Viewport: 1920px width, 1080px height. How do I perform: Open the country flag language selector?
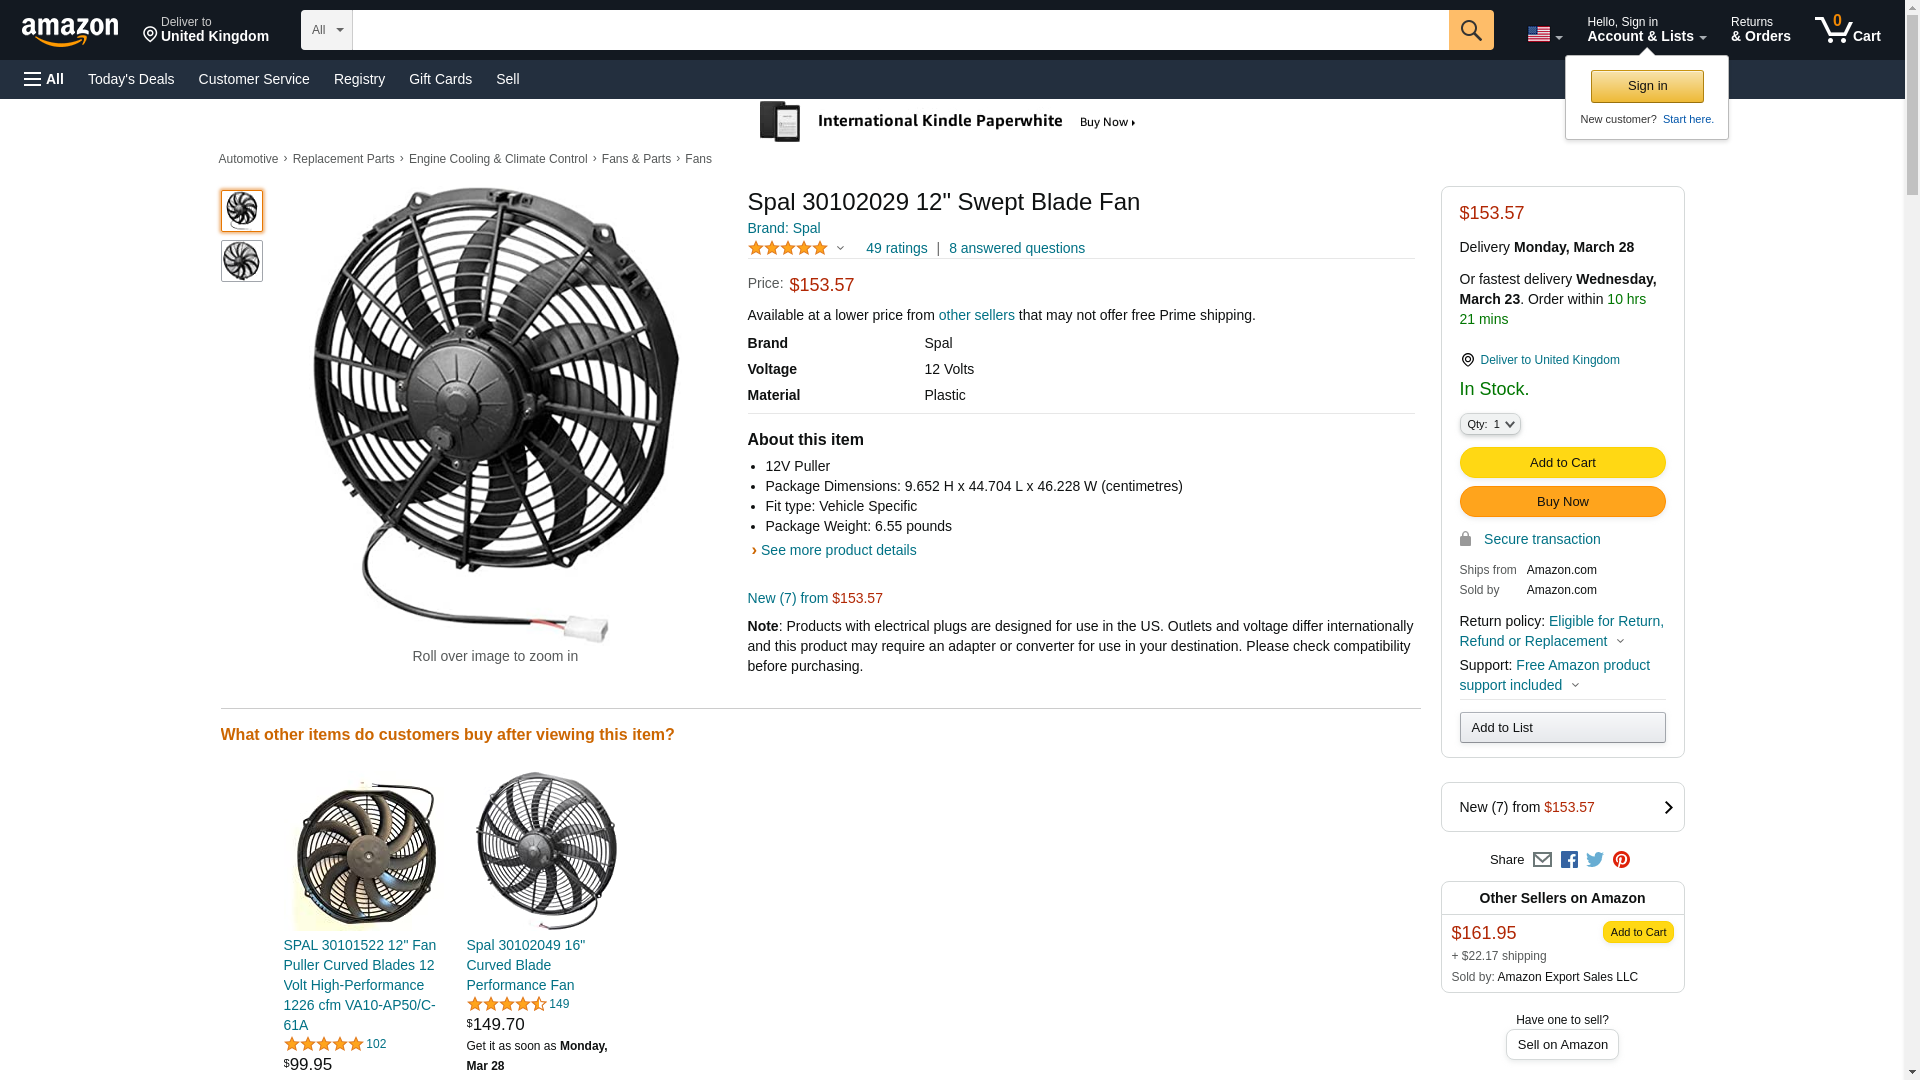coord(1544,34)
